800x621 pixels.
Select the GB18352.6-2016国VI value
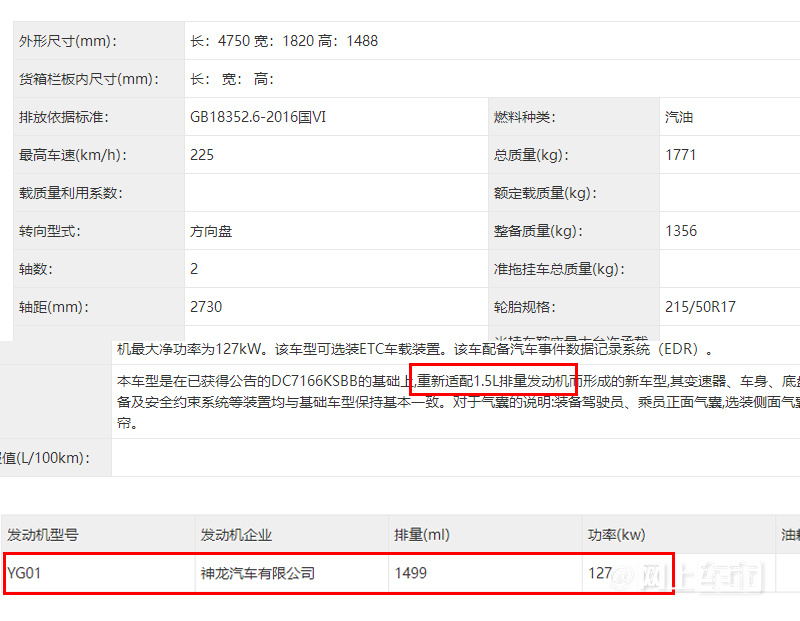[258, 117]
